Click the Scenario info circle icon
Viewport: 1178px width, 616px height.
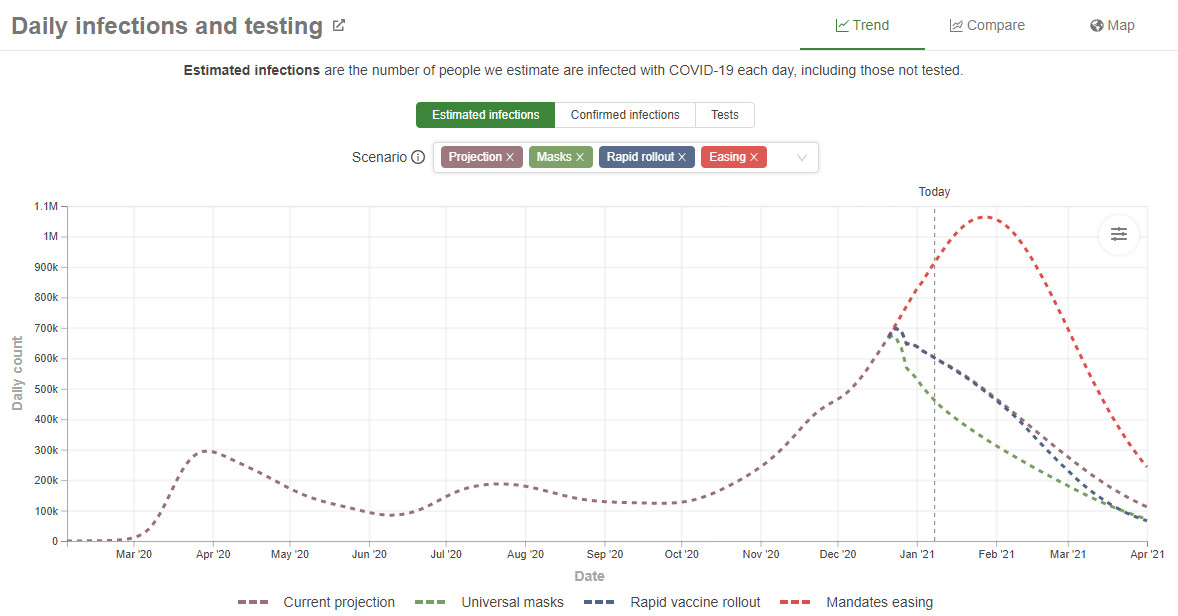[418, 157]
